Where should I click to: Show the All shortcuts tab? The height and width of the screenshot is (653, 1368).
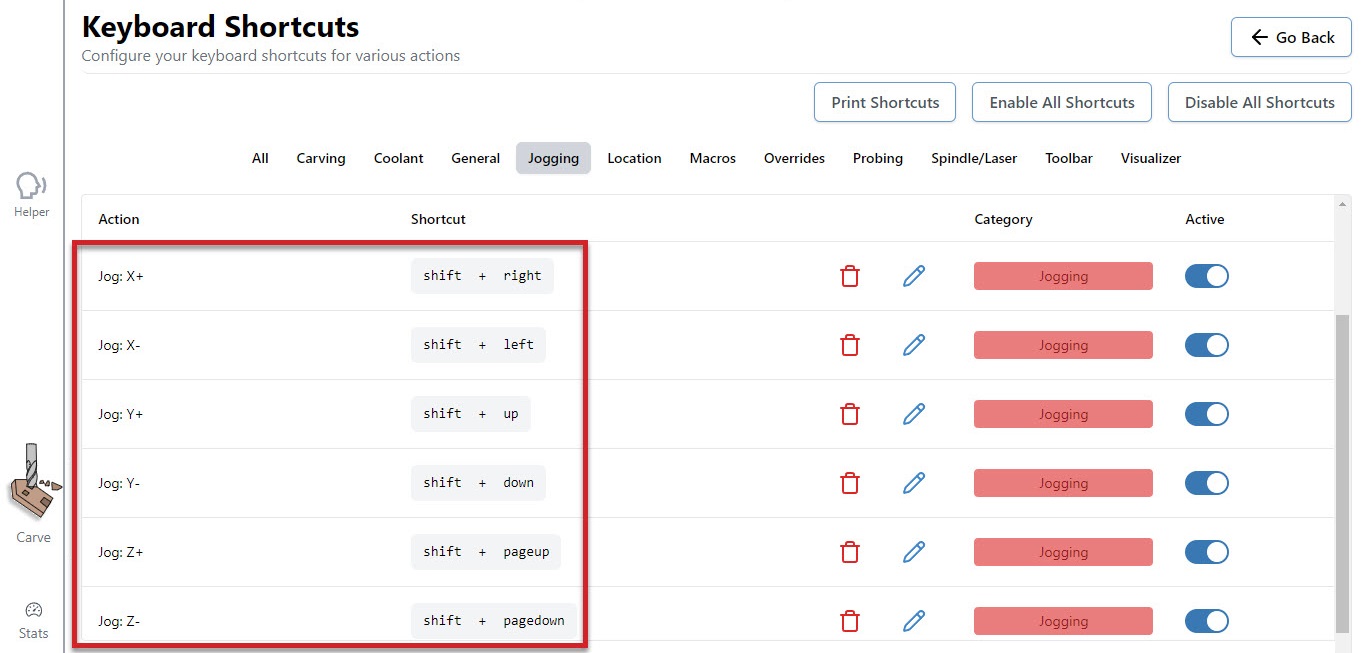[x=260, y=158]
